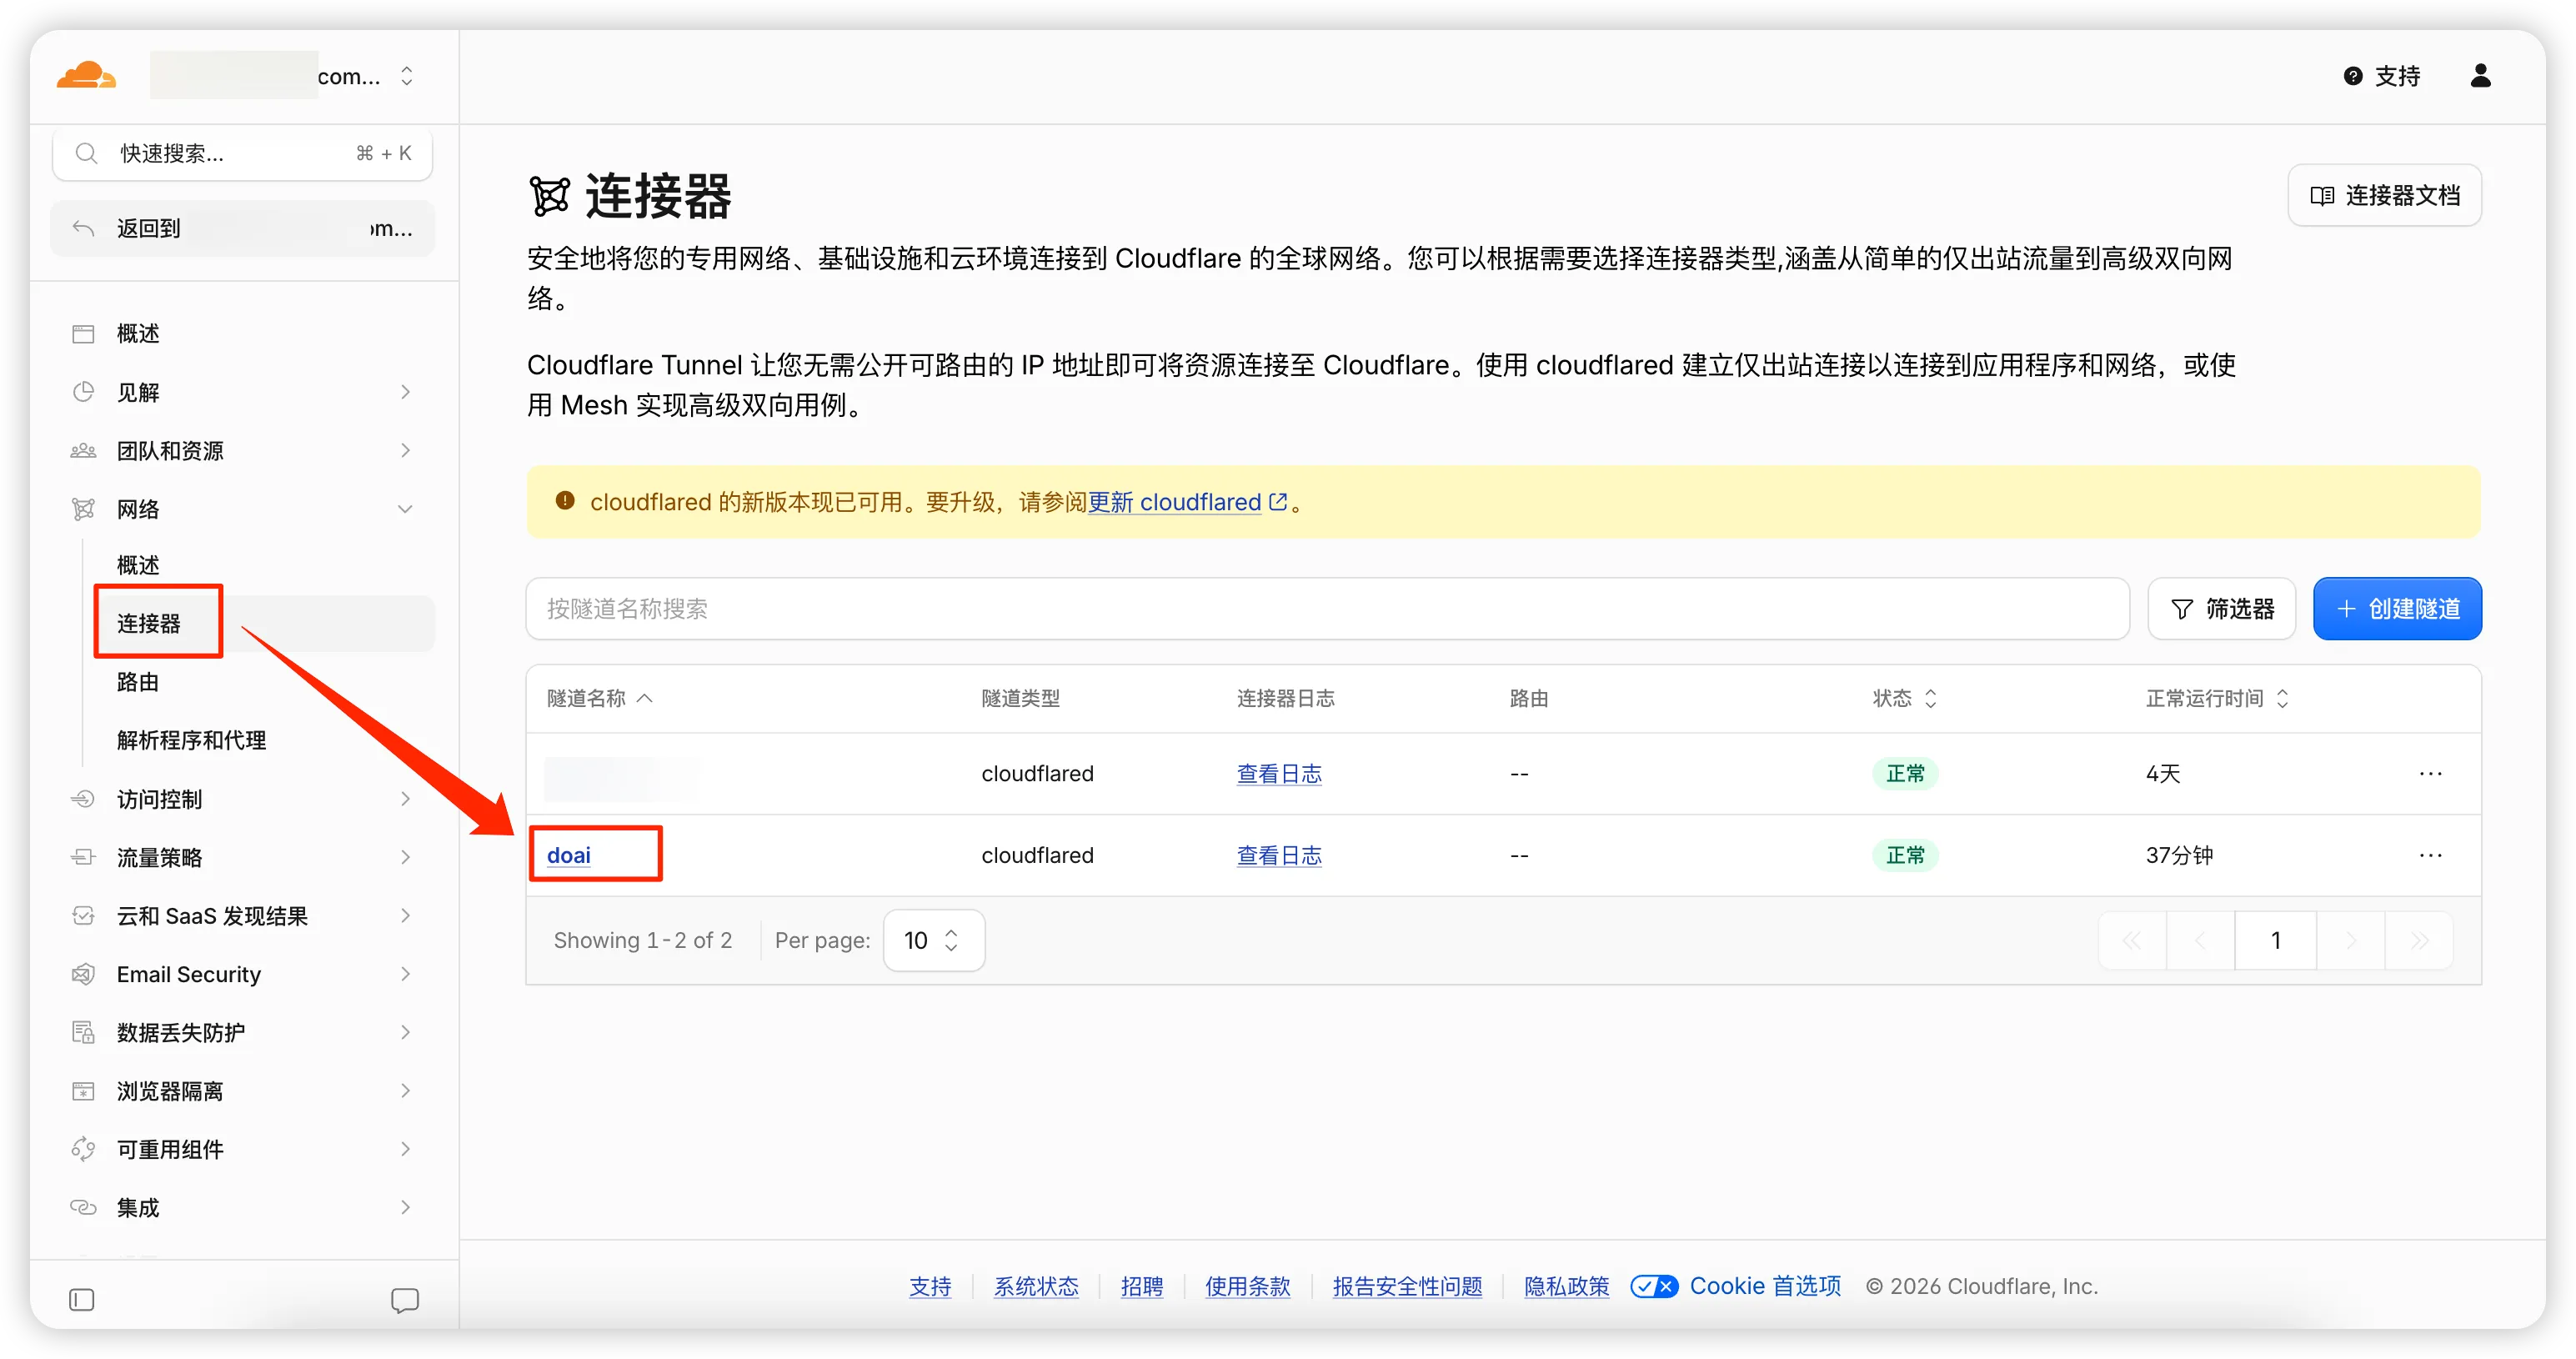The image size is (2576, 1359).
Task: Open the feedback chat bubble icon
Action: (405, 1300)
